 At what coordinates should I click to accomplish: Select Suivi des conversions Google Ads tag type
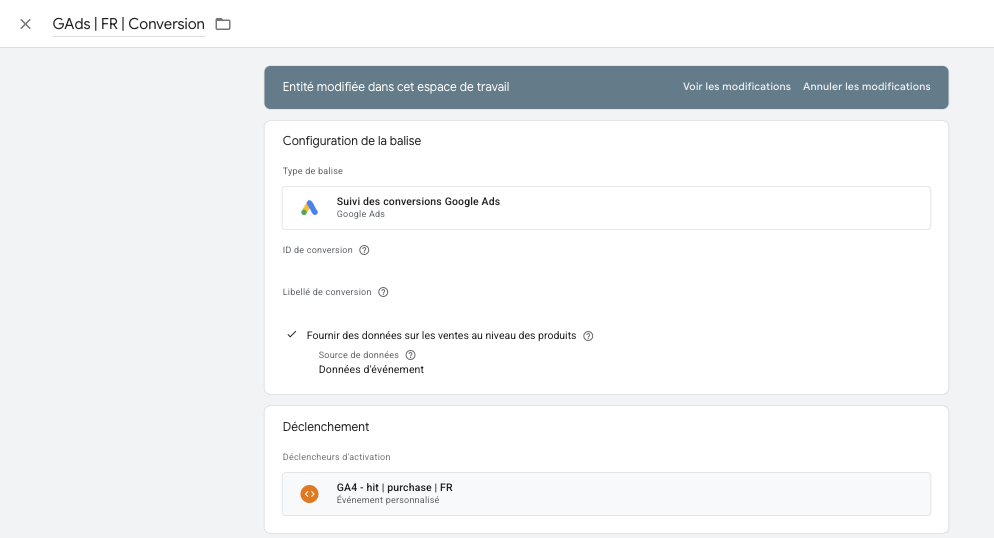pyautogui.click(x=418, y=202)
